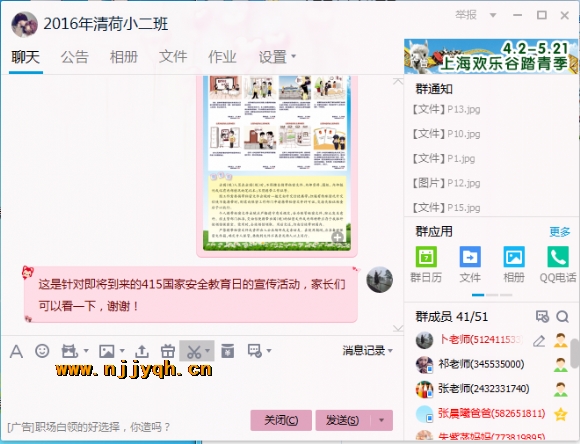Click the role badge beside 张老师
The width and height of the screenshot is (580, 444).
coord(561,389)
